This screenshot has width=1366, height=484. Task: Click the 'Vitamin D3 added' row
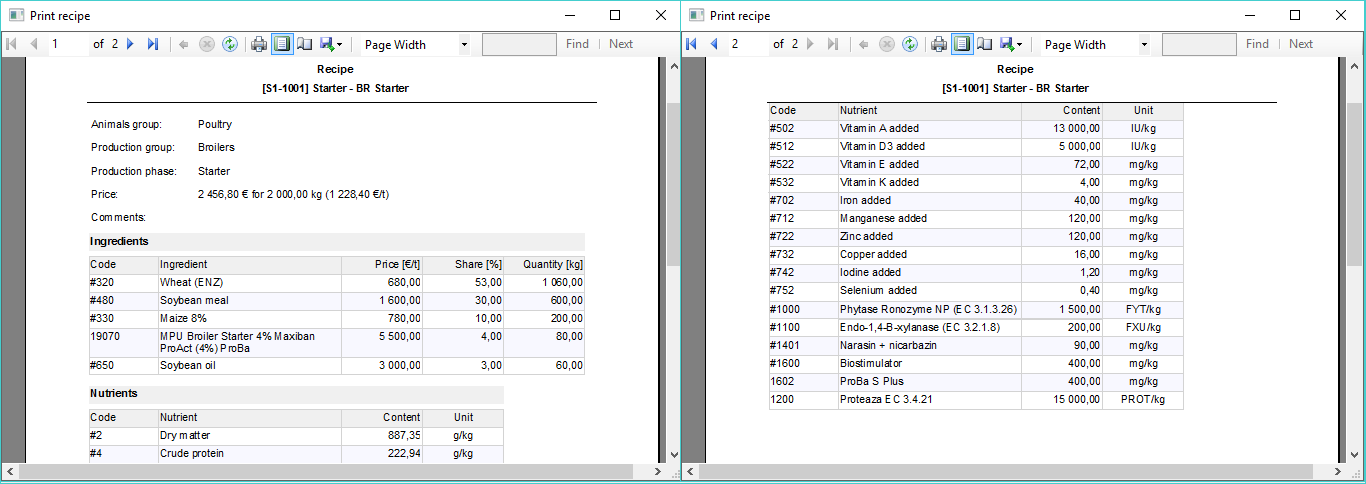pyautogui.click(x=975, y=147)
